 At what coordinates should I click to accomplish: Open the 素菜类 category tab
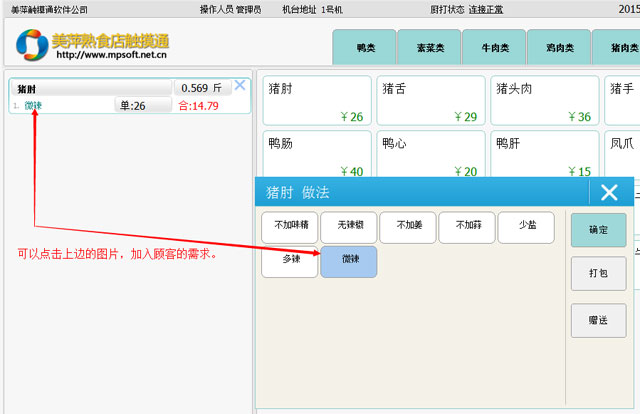428,47
